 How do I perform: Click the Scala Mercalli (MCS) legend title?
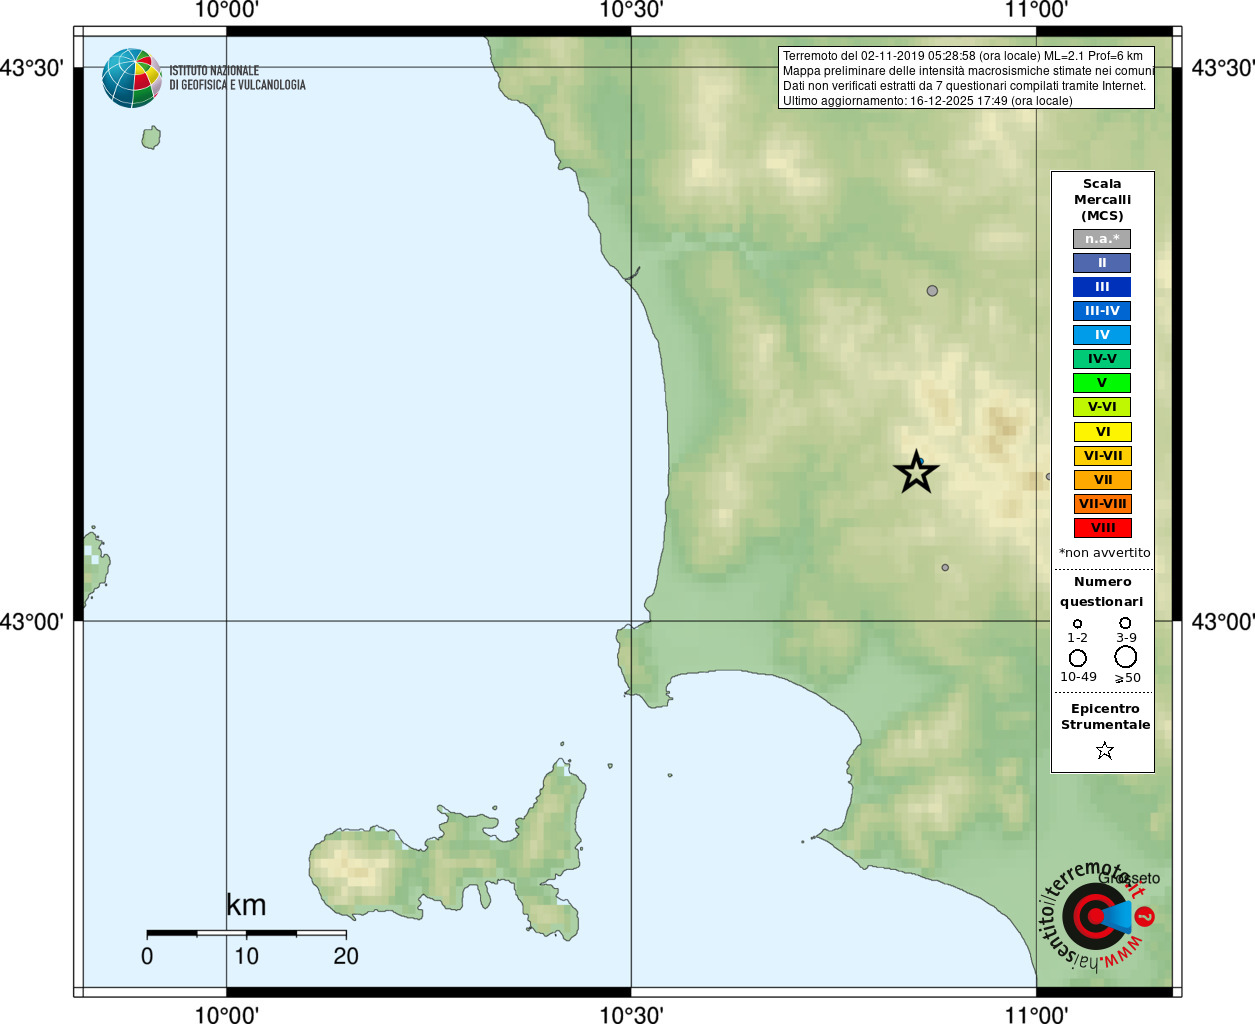[1102, 200]
